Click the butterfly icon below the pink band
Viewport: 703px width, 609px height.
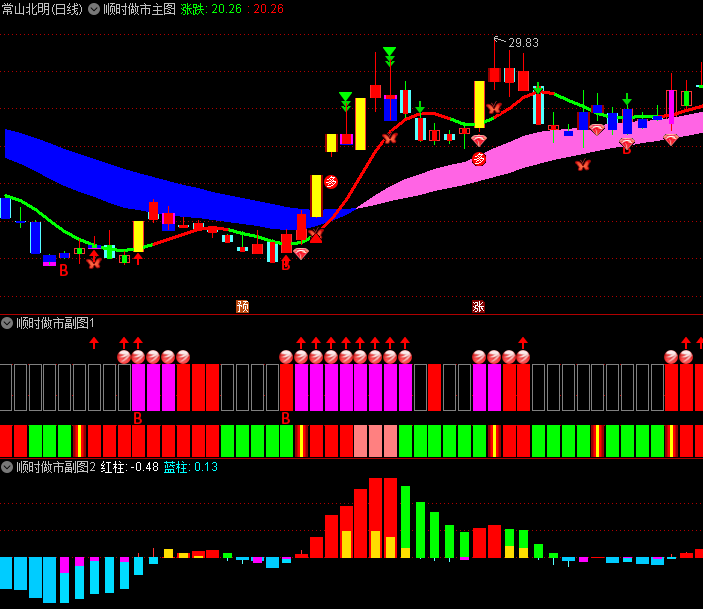(583, 165)
